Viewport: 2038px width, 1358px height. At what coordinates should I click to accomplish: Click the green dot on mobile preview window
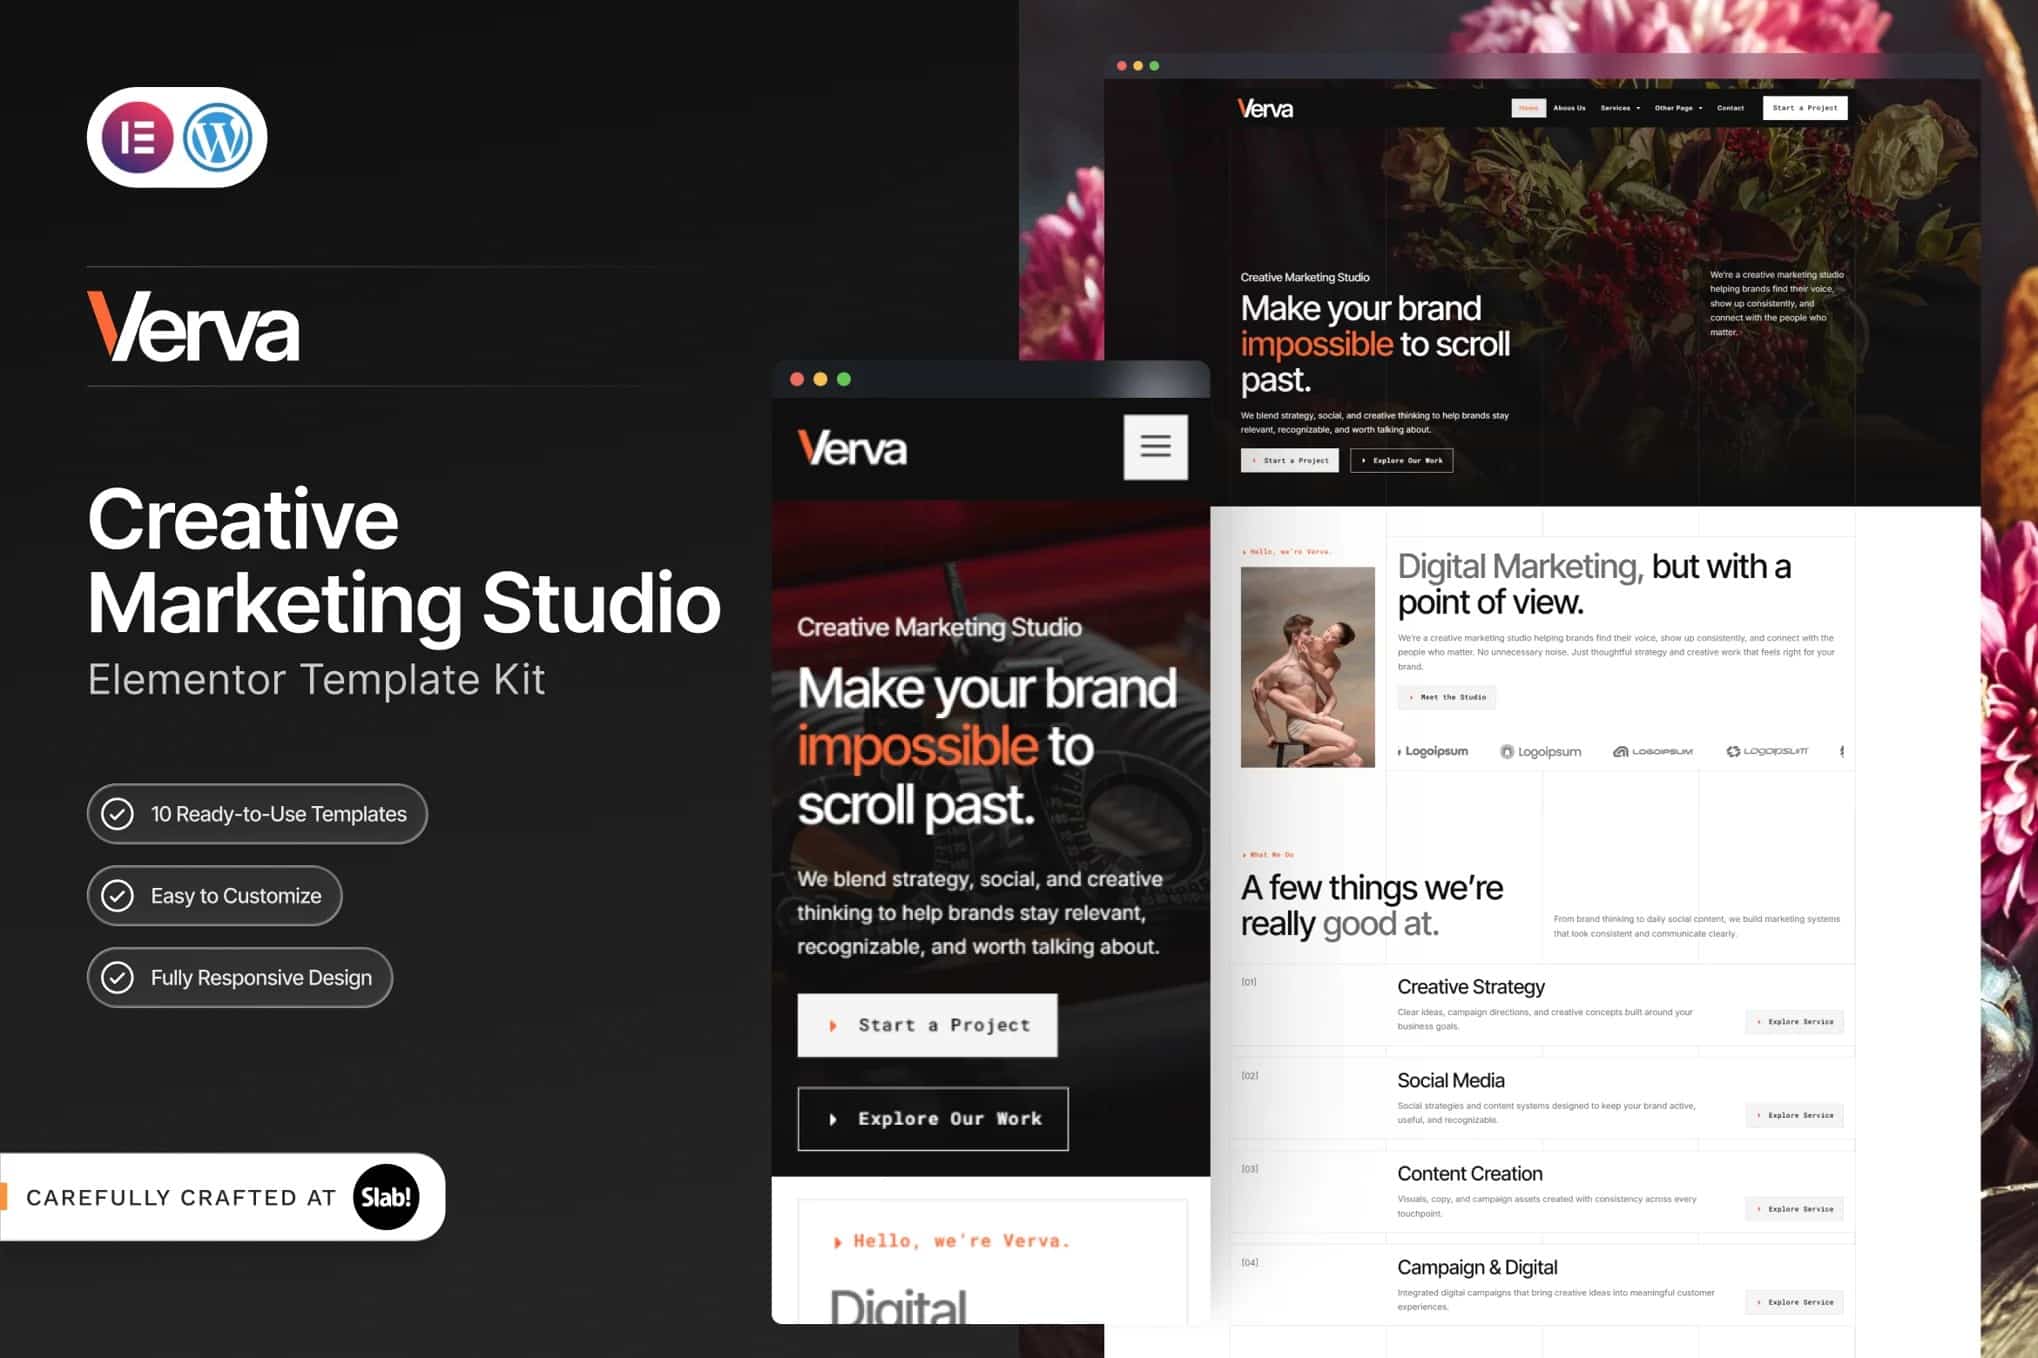(x=844, y=379)
